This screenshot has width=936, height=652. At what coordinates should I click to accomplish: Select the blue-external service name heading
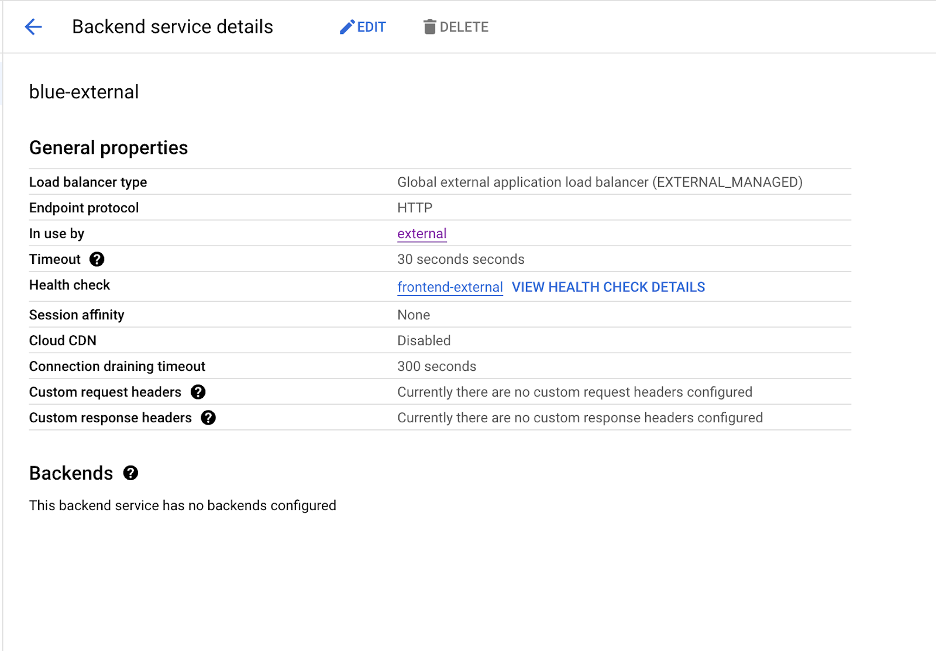(x=84, y=92)
